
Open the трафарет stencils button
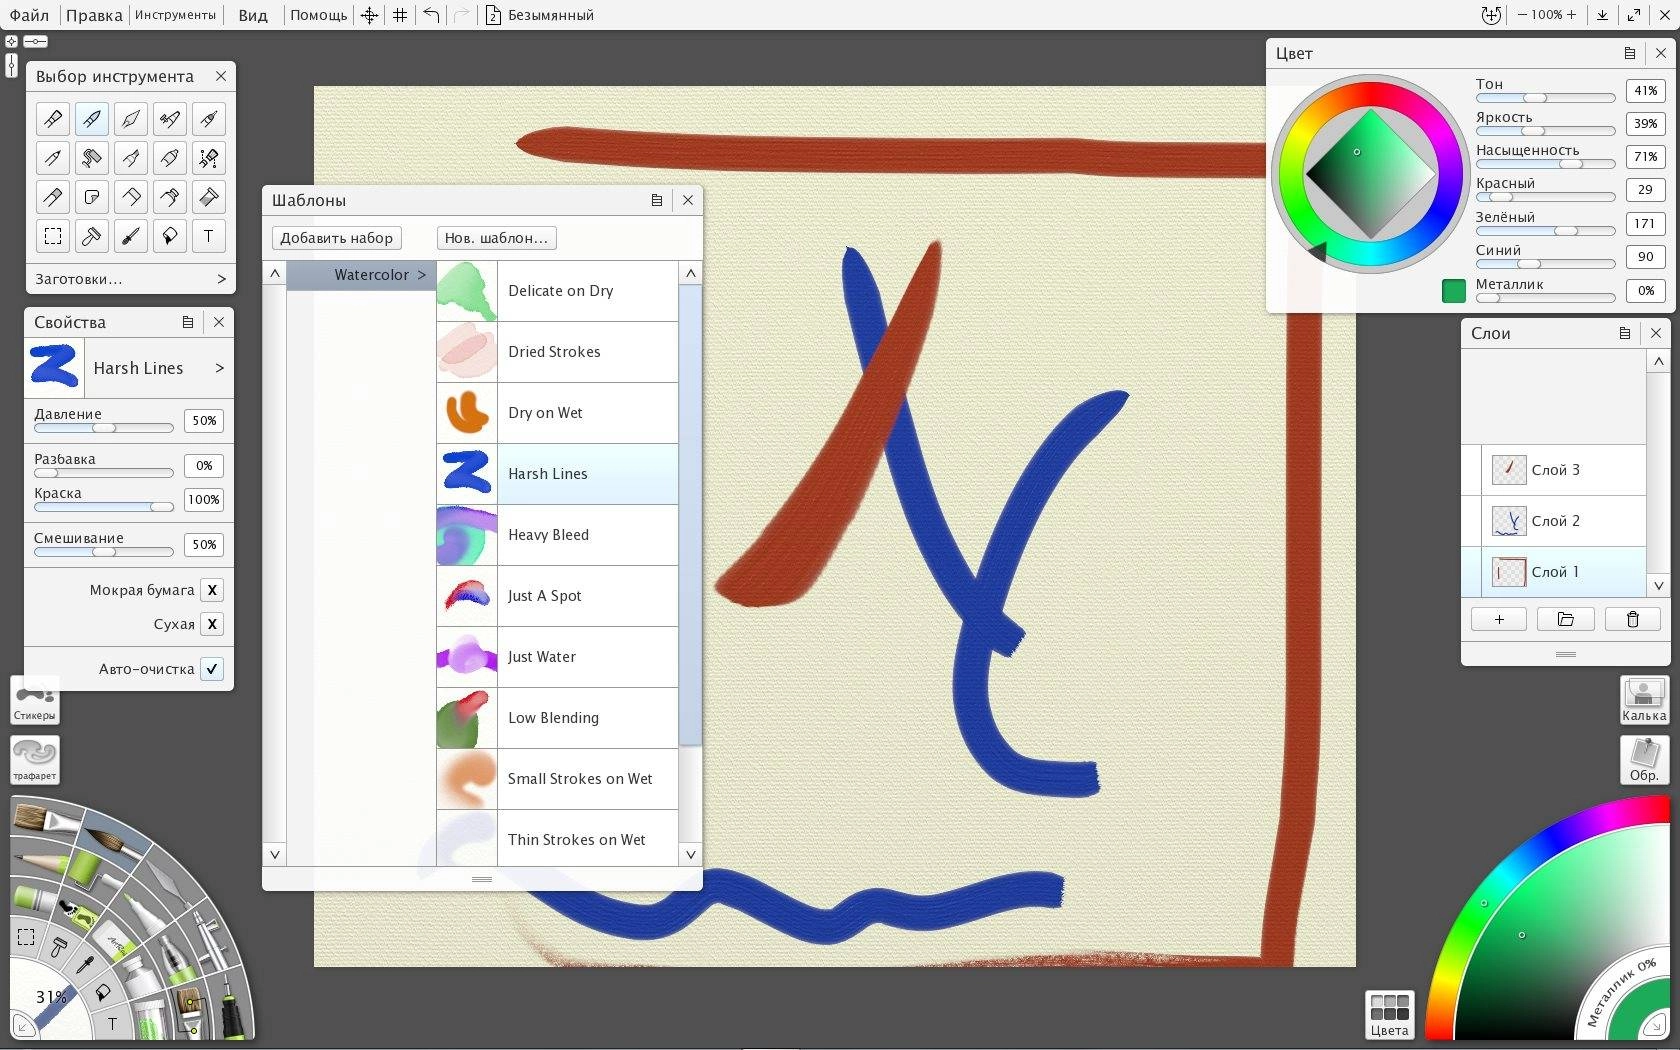[35, 760]
